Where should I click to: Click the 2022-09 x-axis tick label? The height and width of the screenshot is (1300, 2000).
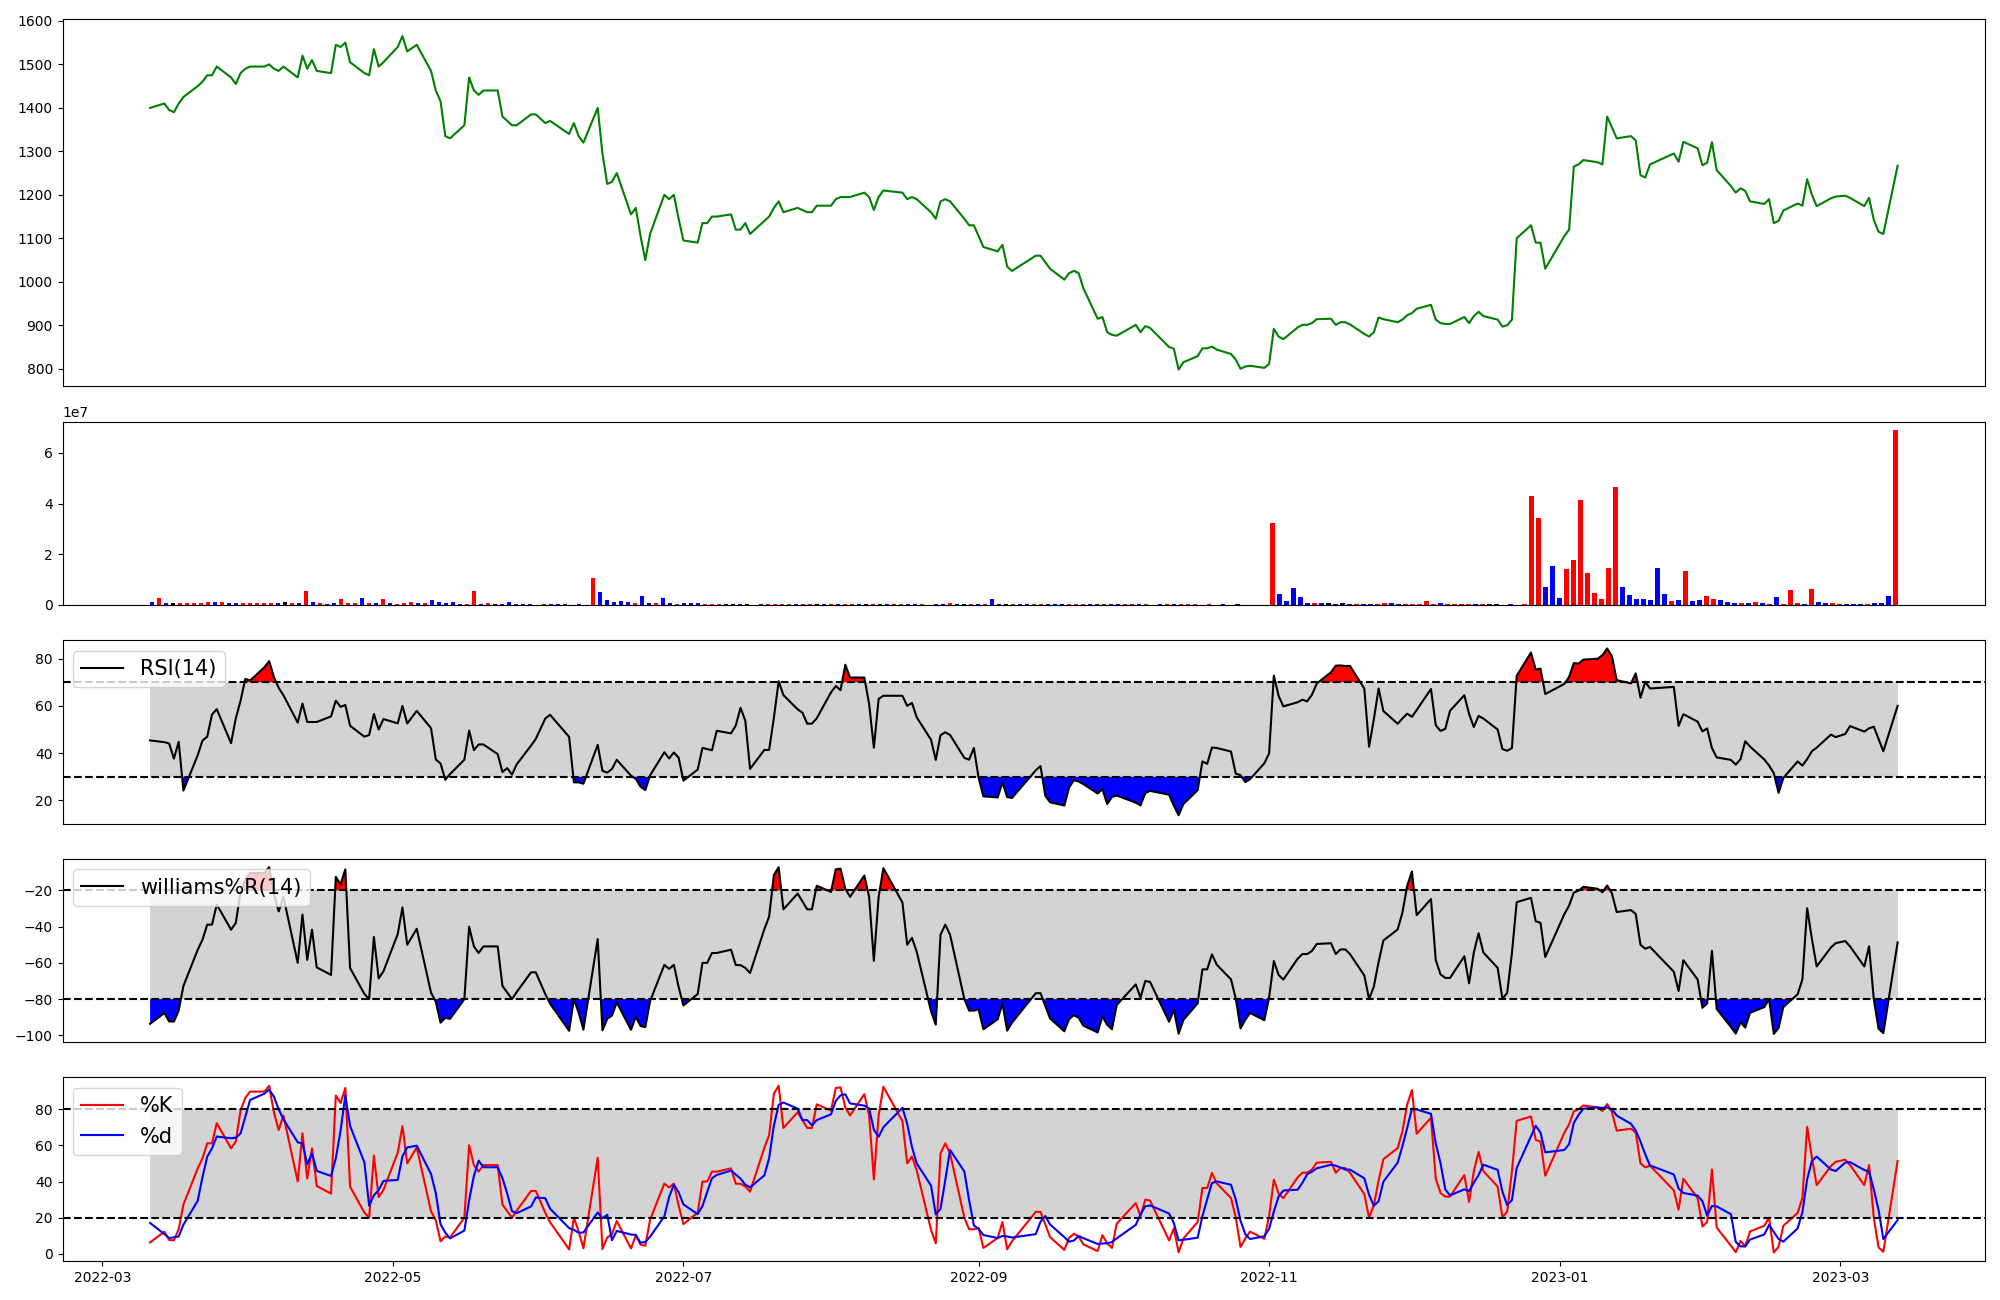pos(979,1277)
